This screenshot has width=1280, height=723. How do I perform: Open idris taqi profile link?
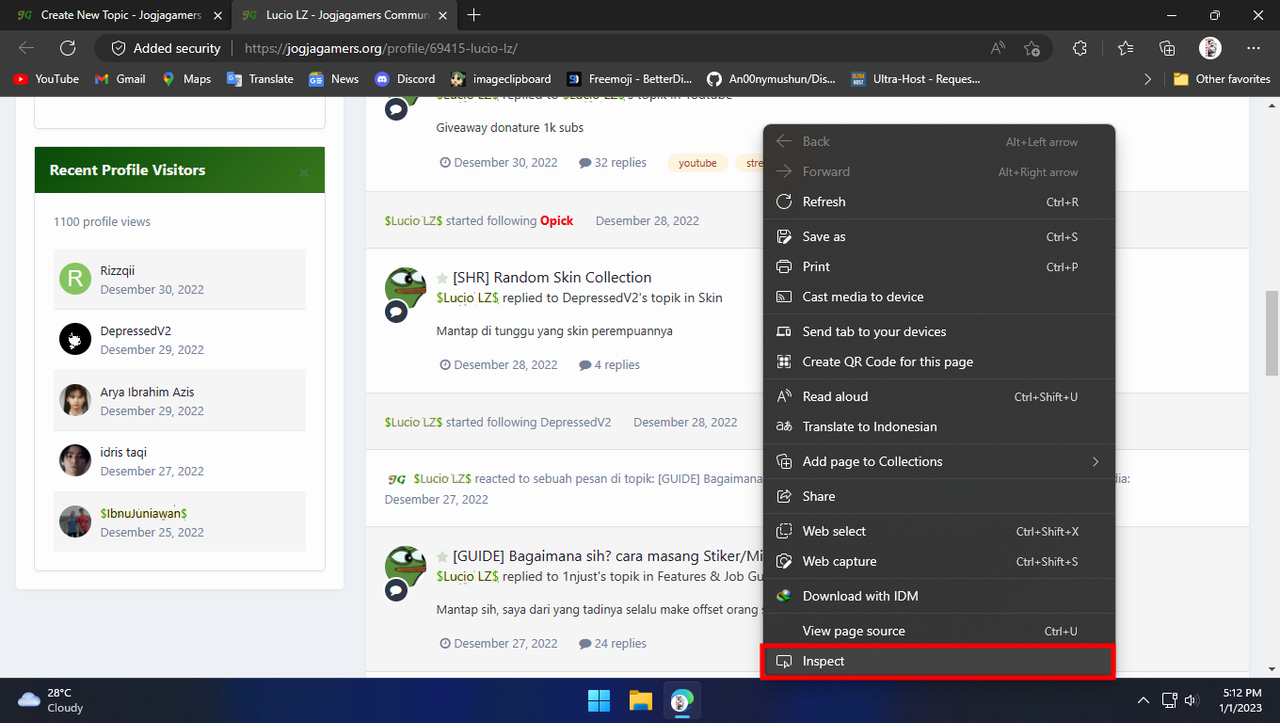coord(123,452)
